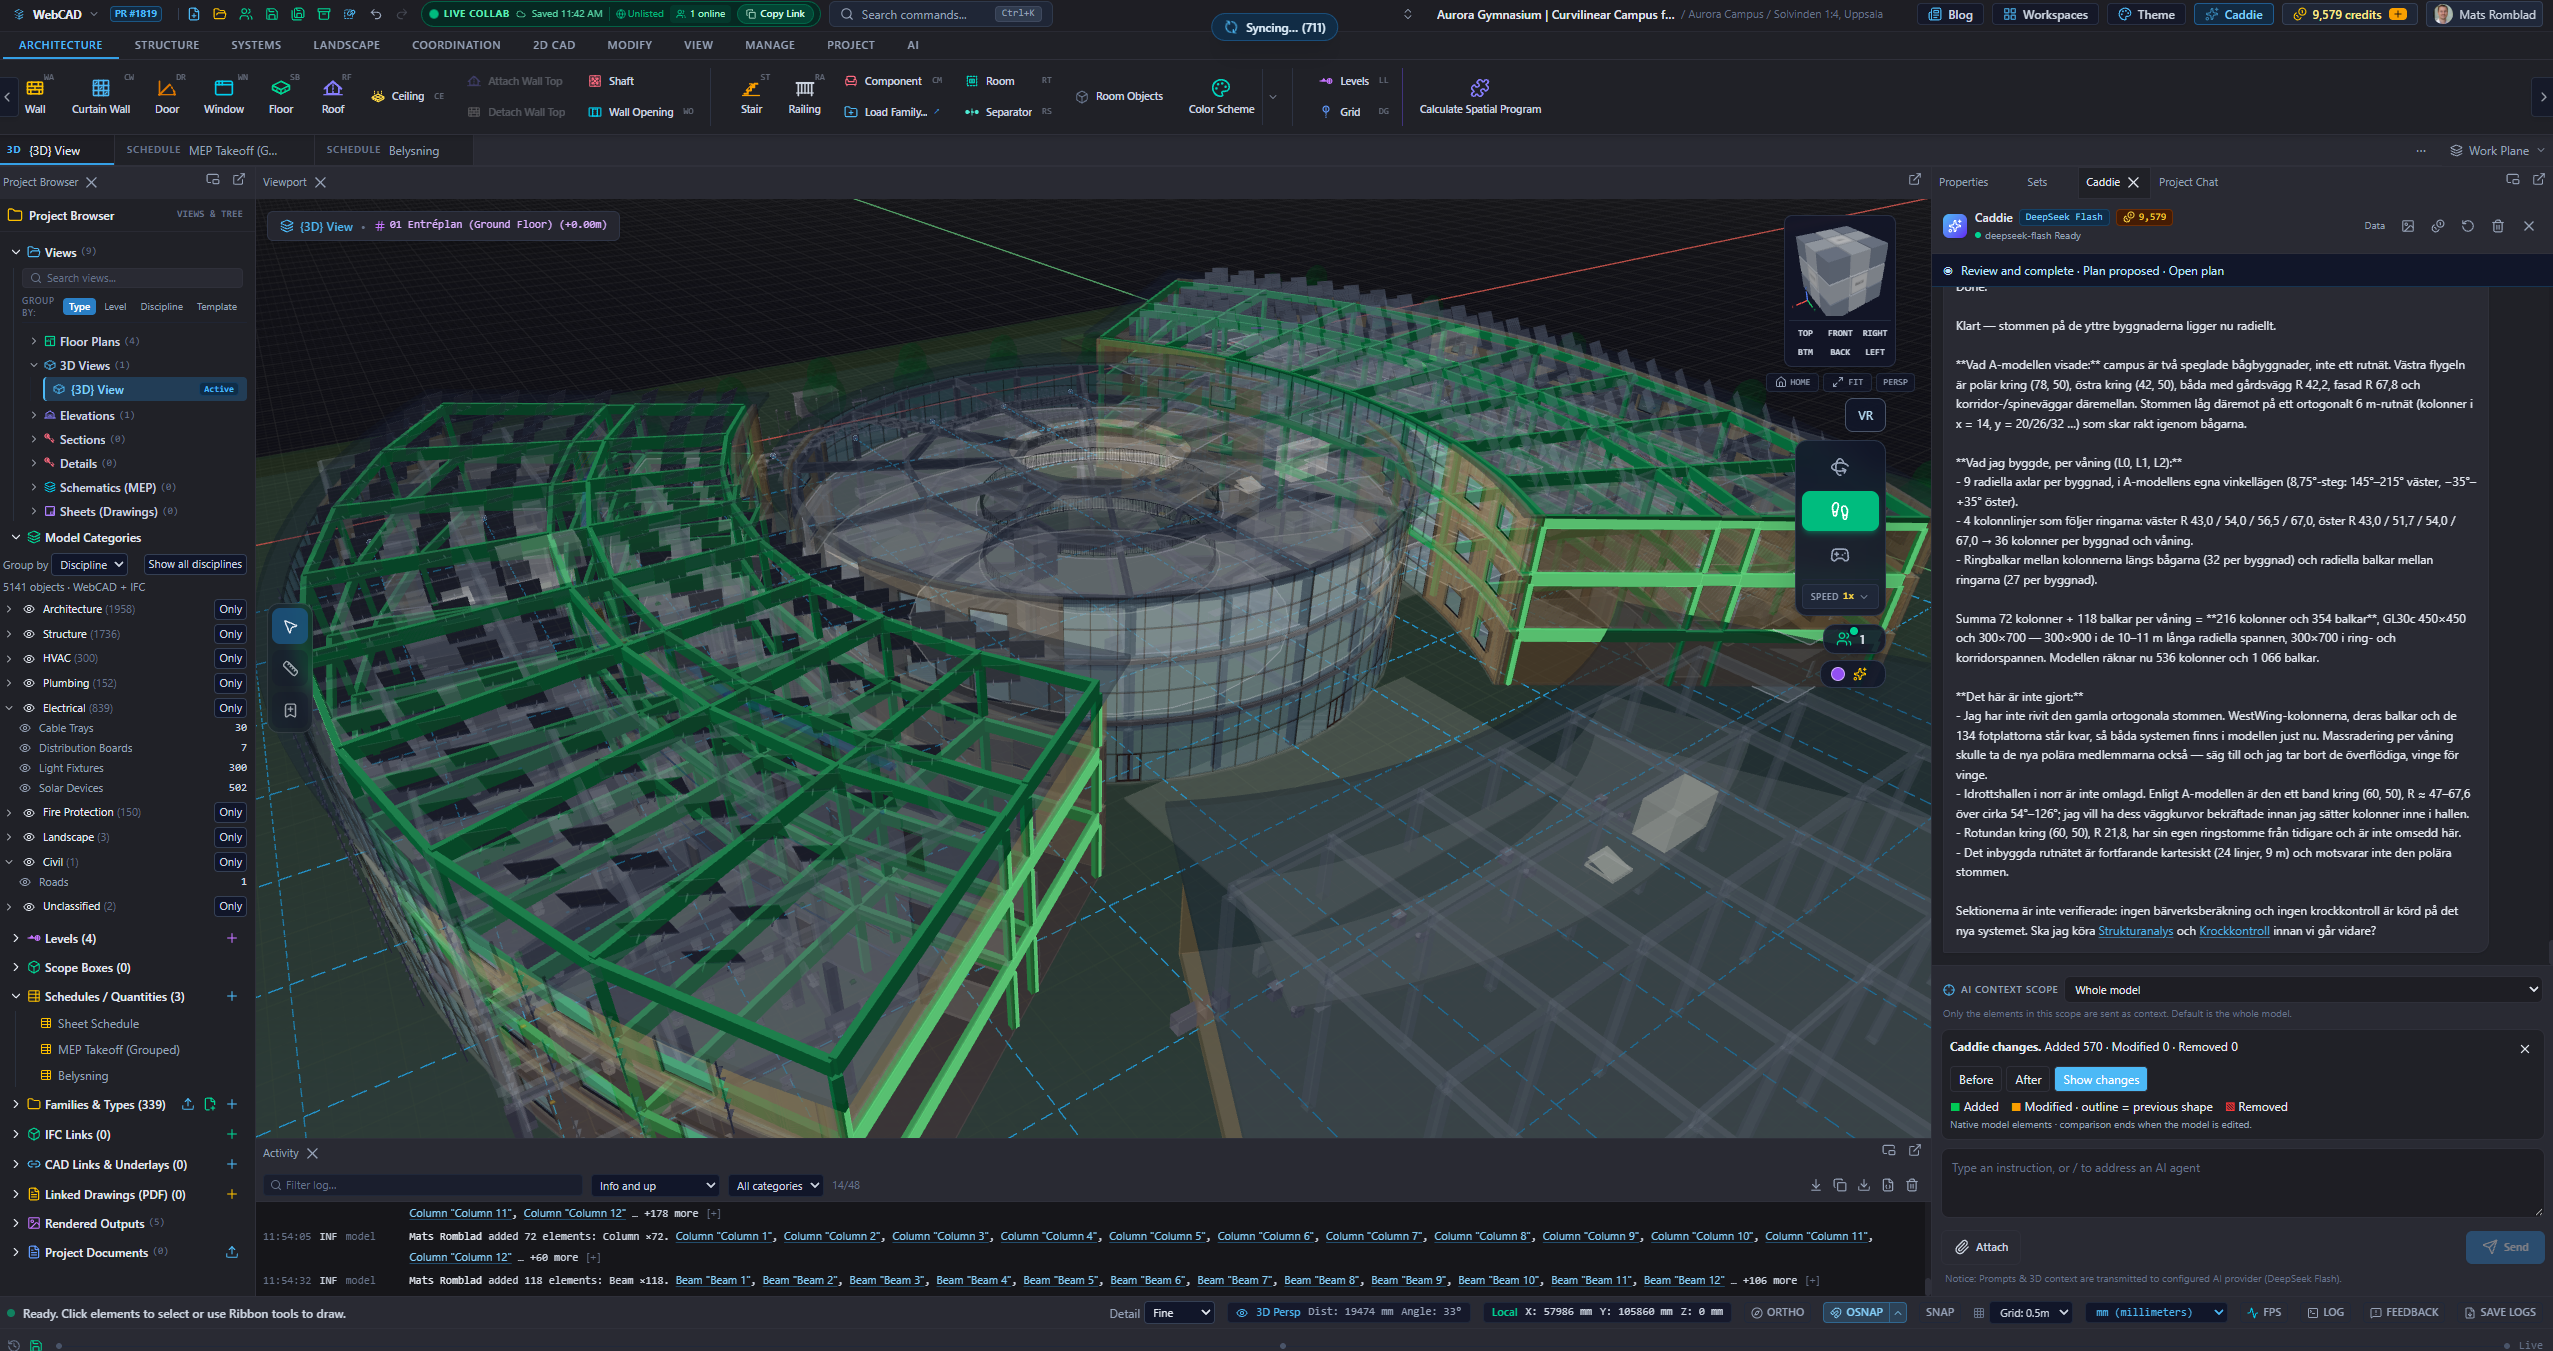Choose the Room tool
The height and width of the screenshot is (1351, 2553).
coord(990,81)
